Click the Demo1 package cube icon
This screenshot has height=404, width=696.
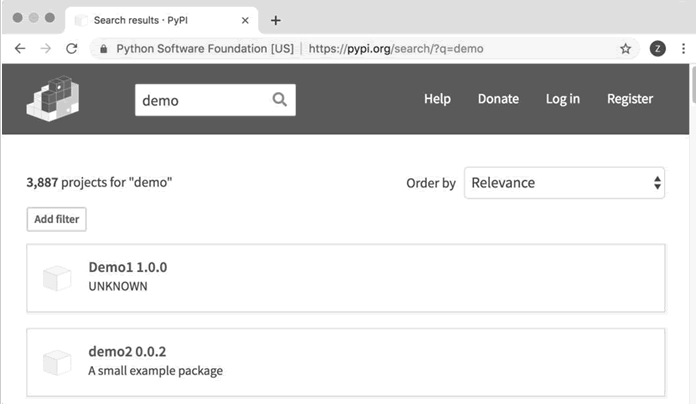point(57,278)
